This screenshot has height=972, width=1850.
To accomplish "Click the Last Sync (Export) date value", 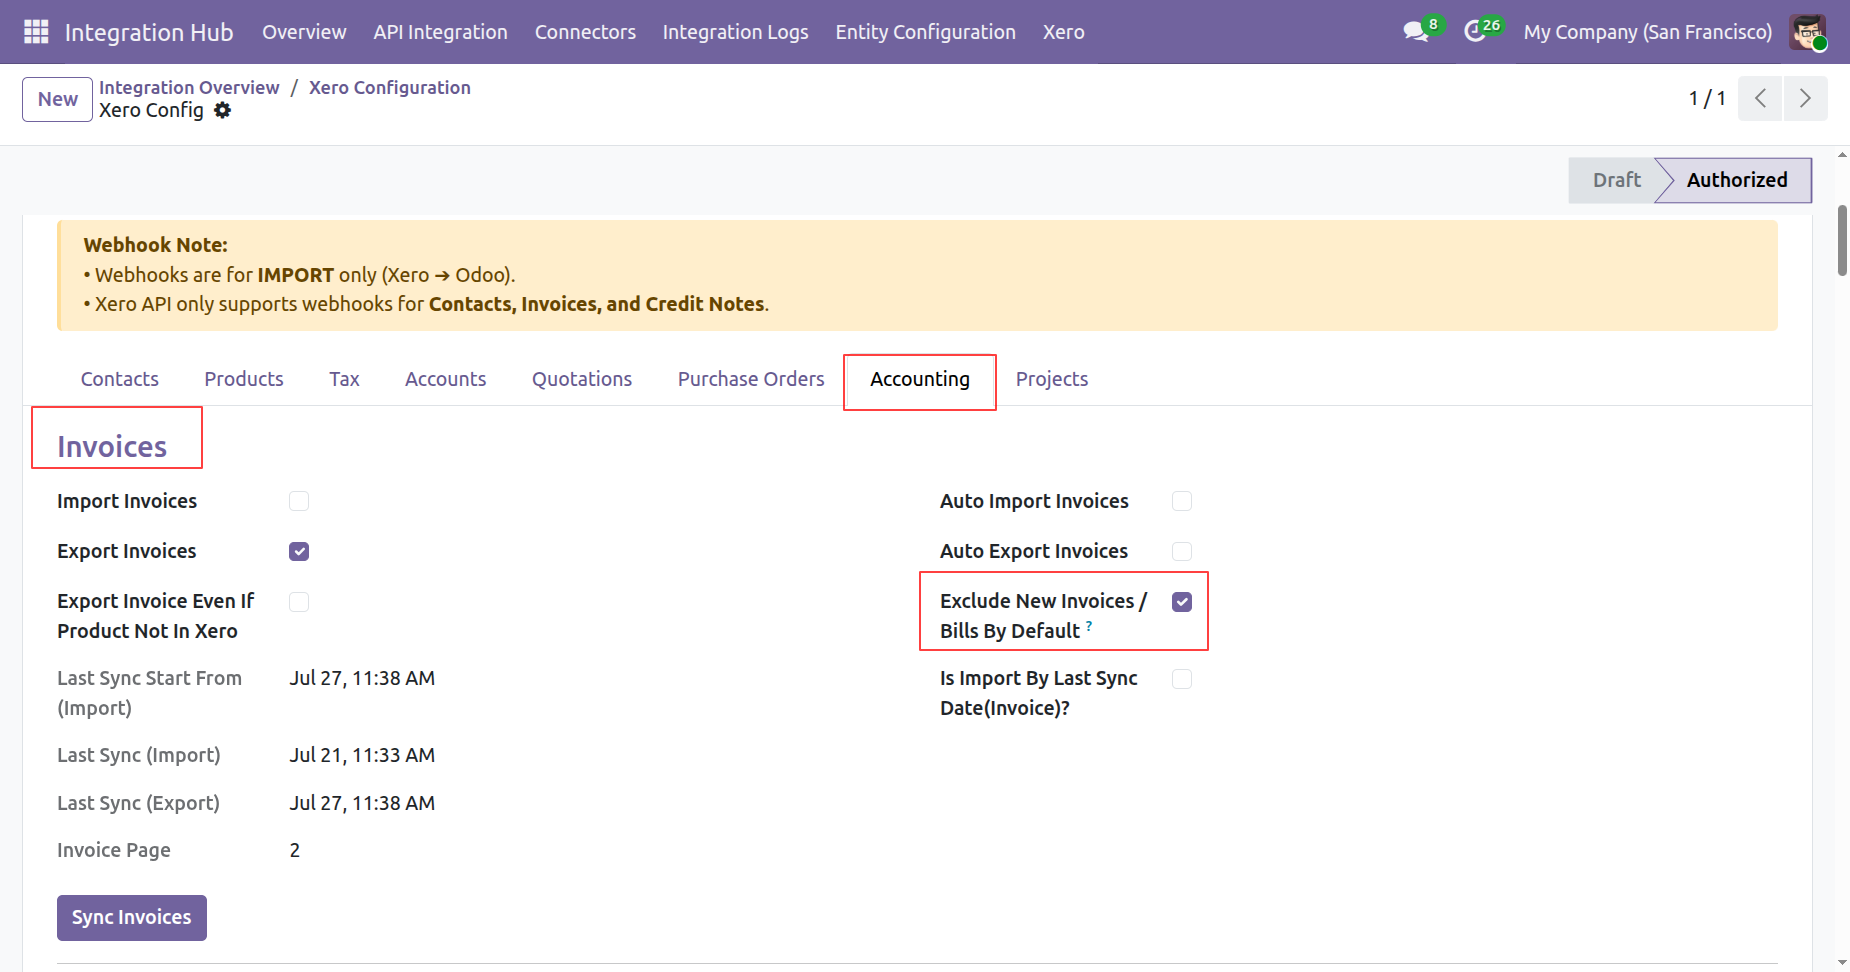I will tap(362, 803).
